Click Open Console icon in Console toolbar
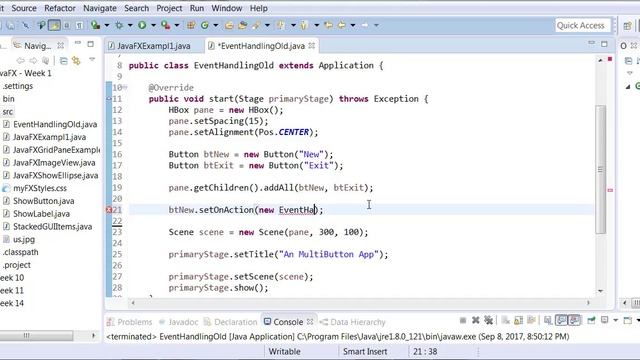Screen dimensions: 640x360 [x=628, y=320]
